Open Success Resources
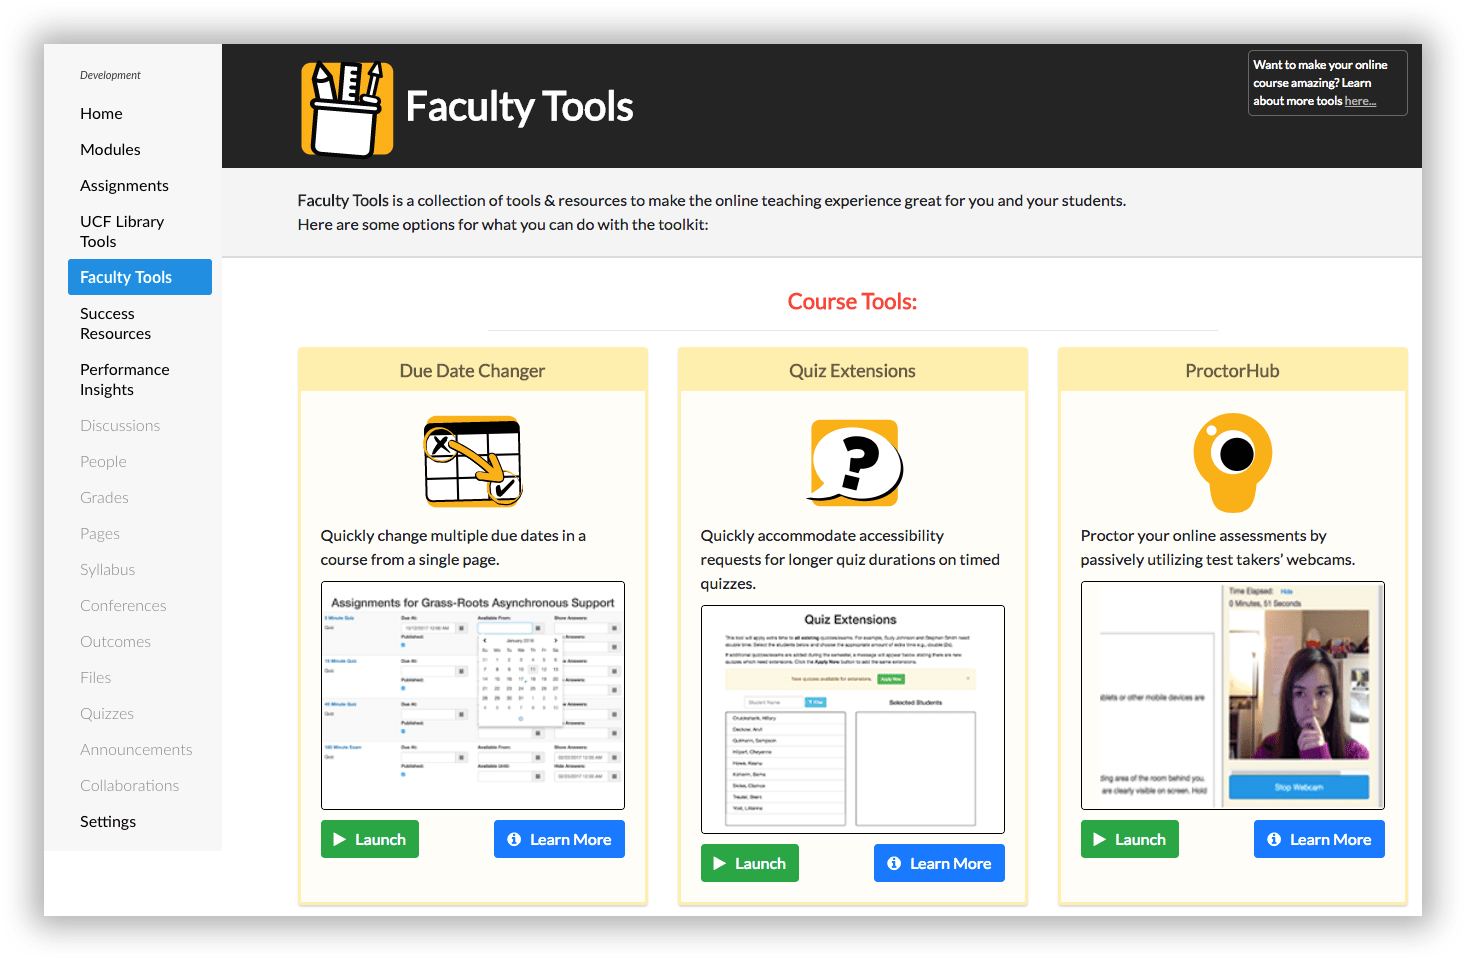Viewport: 1466px width, 960px height. (x=115, y=324)
